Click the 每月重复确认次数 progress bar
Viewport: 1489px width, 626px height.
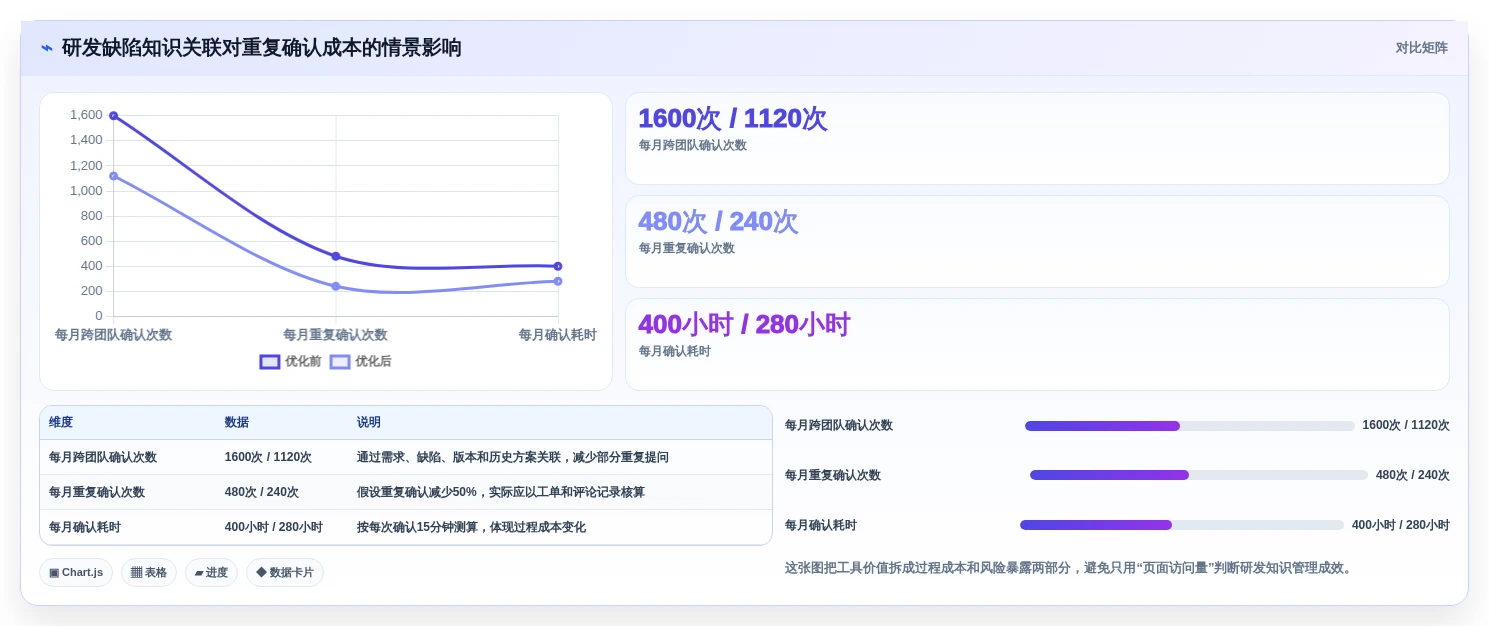[1199, 475]
